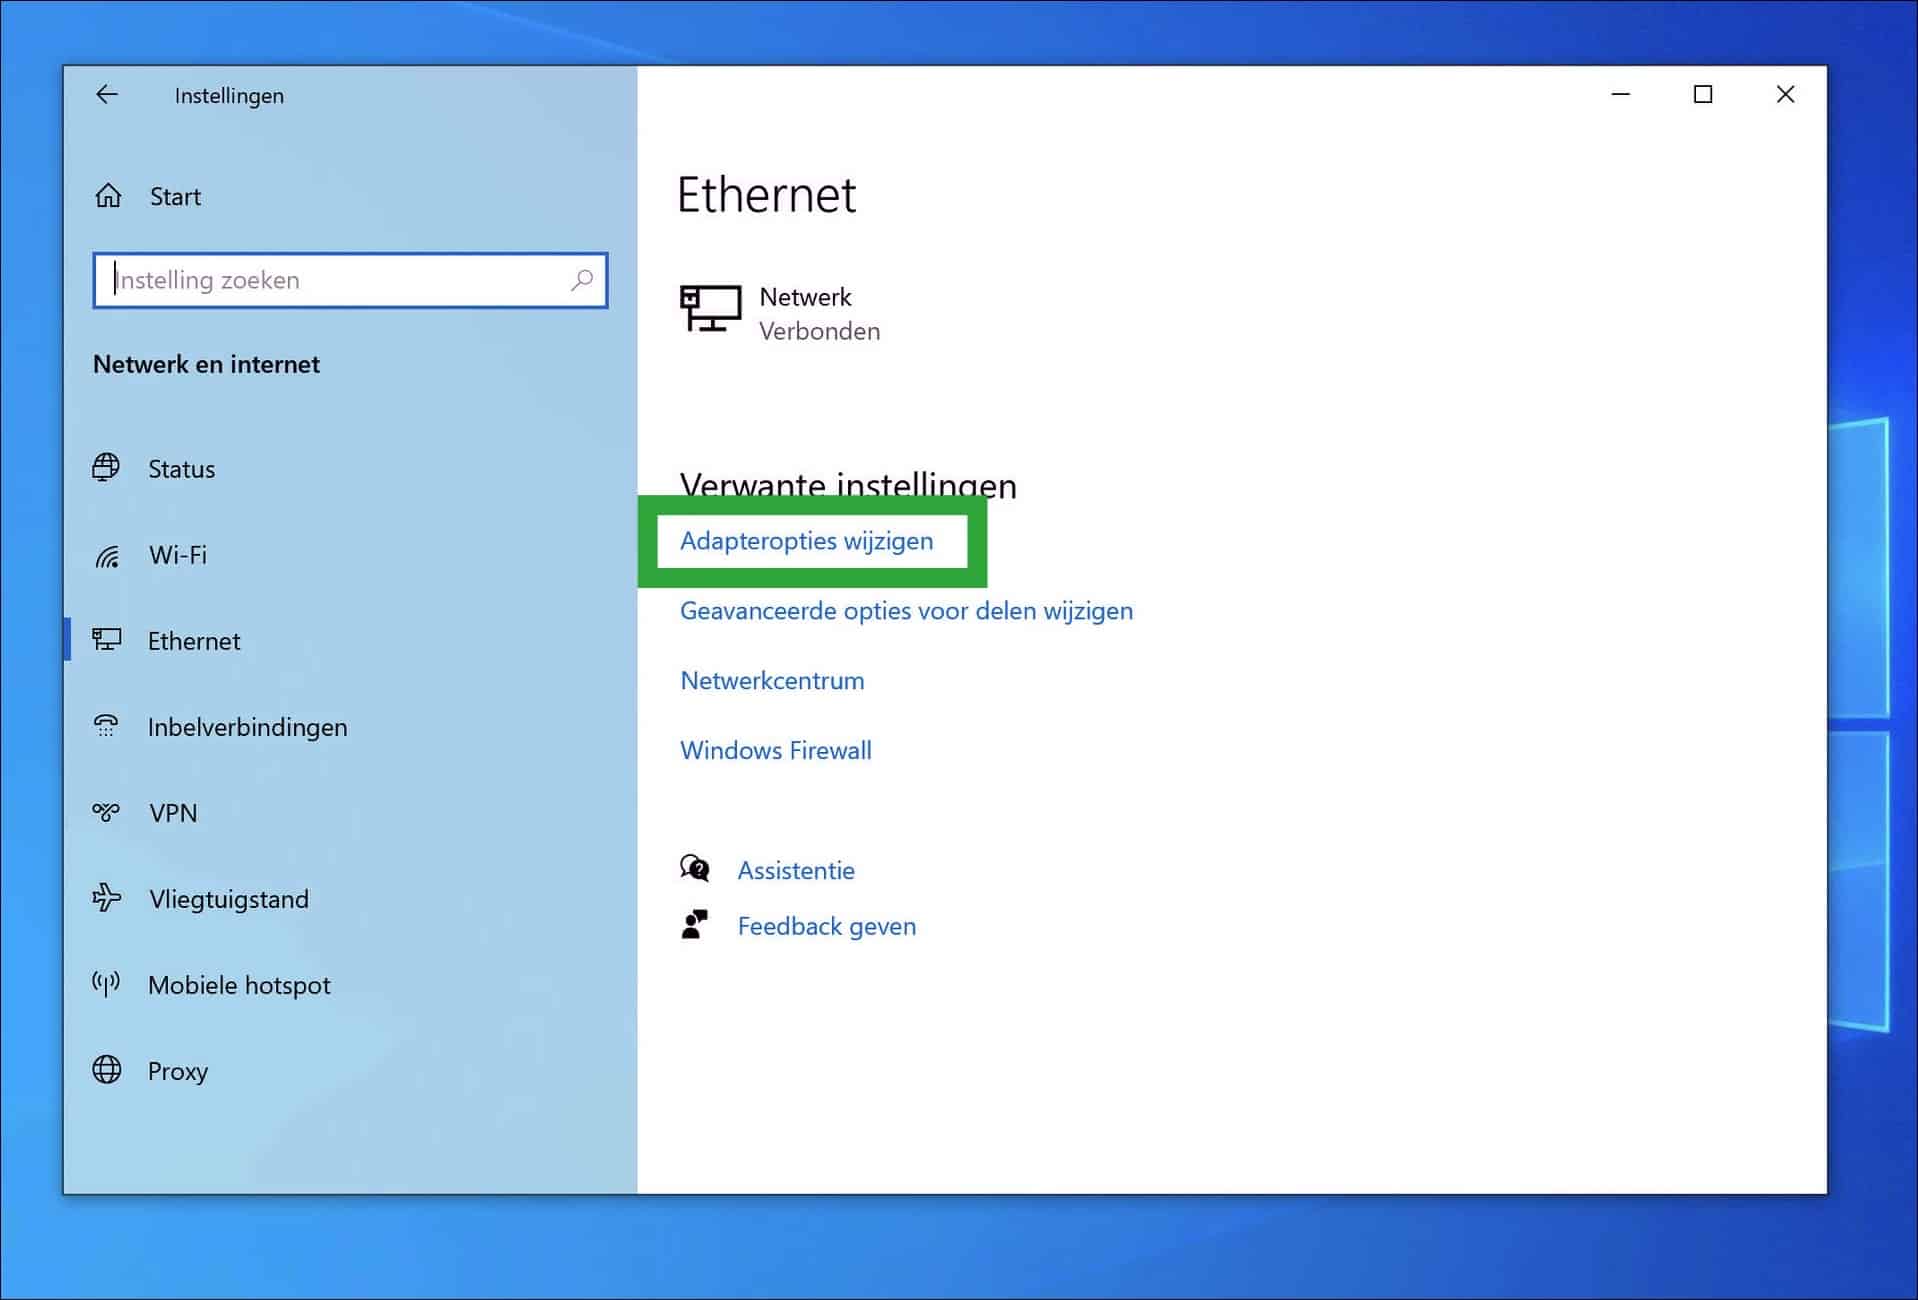
Task: Click the VPN icon
Action: click(x=106, y=812)
